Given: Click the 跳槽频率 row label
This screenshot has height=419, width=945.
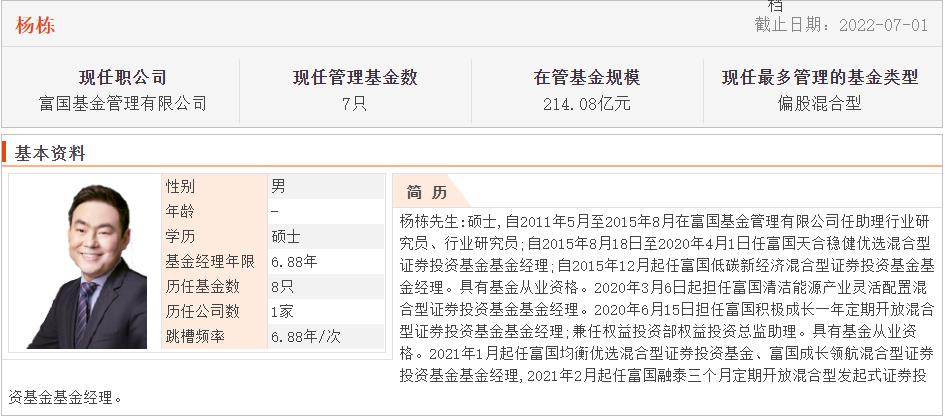Looking at the screenshot, I should click(x=195, y=336).
